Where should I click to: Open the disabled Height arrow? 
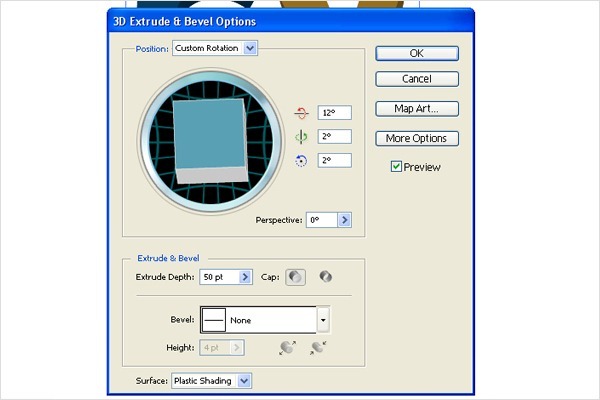tap(236, 348)
